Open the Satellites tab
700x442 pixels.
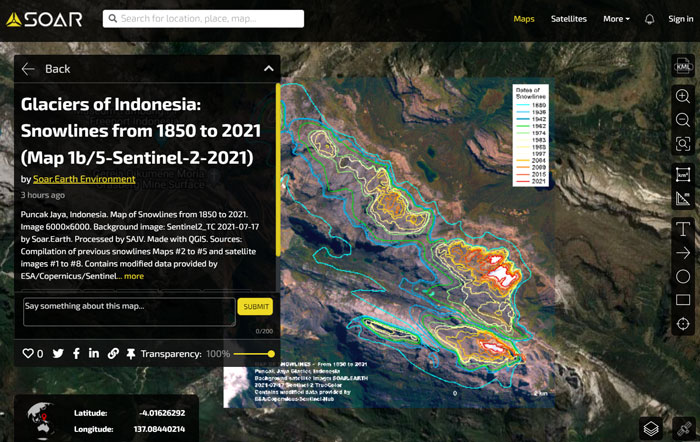tap(569, 19)
